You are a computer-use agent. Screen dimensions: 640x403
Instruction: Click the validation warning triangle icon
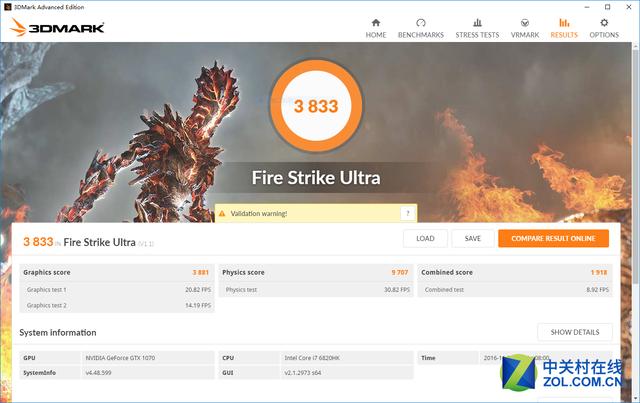222,214
